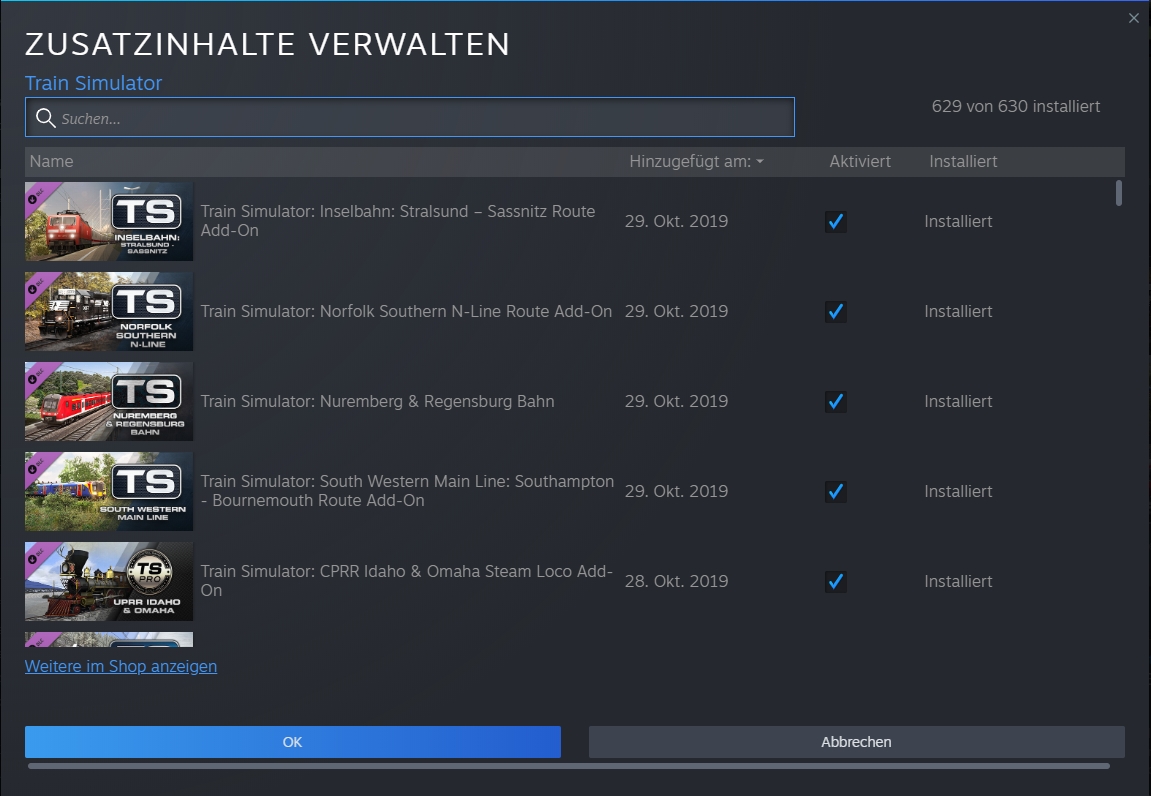Click the horizontal scrollbar at the bottom

tap(569, 766)
